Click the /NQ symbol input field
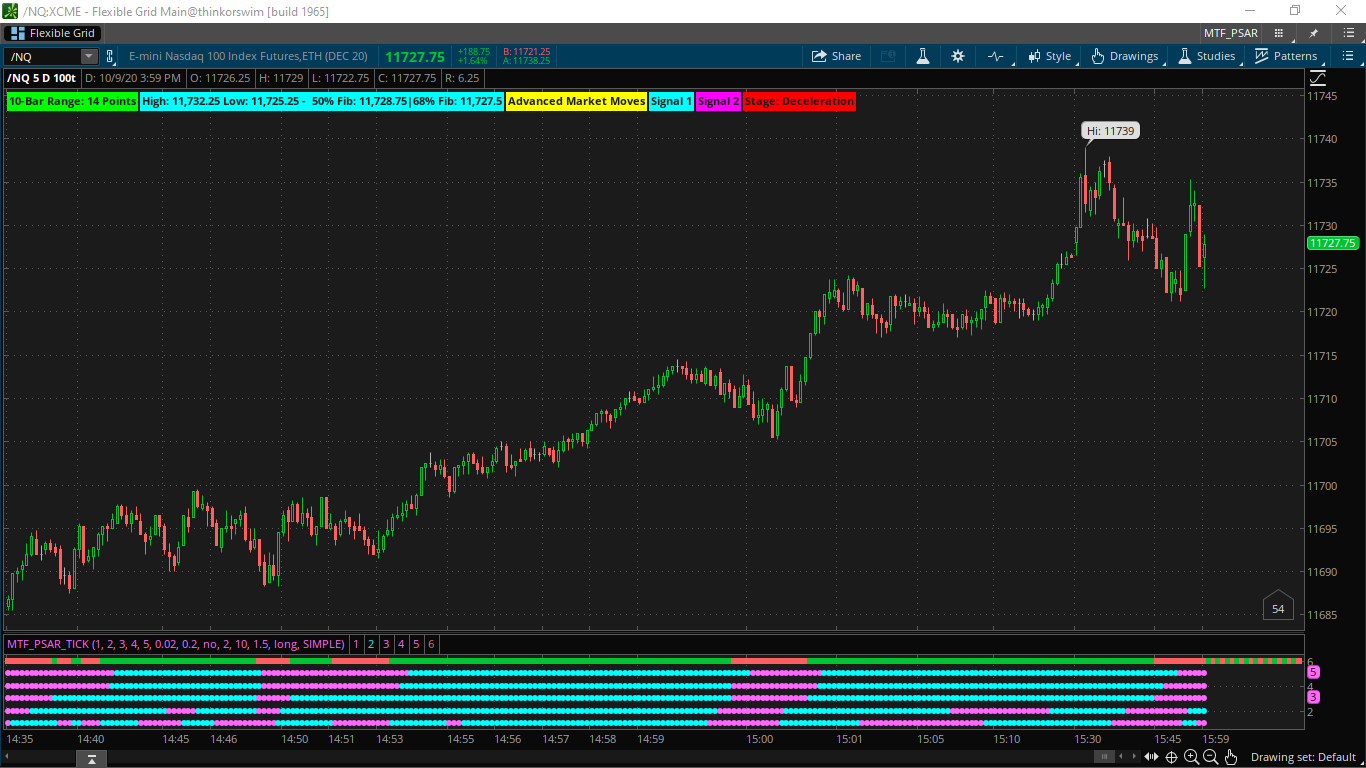The height and width of the screenshot is (768, 1366). coord(44,57)
